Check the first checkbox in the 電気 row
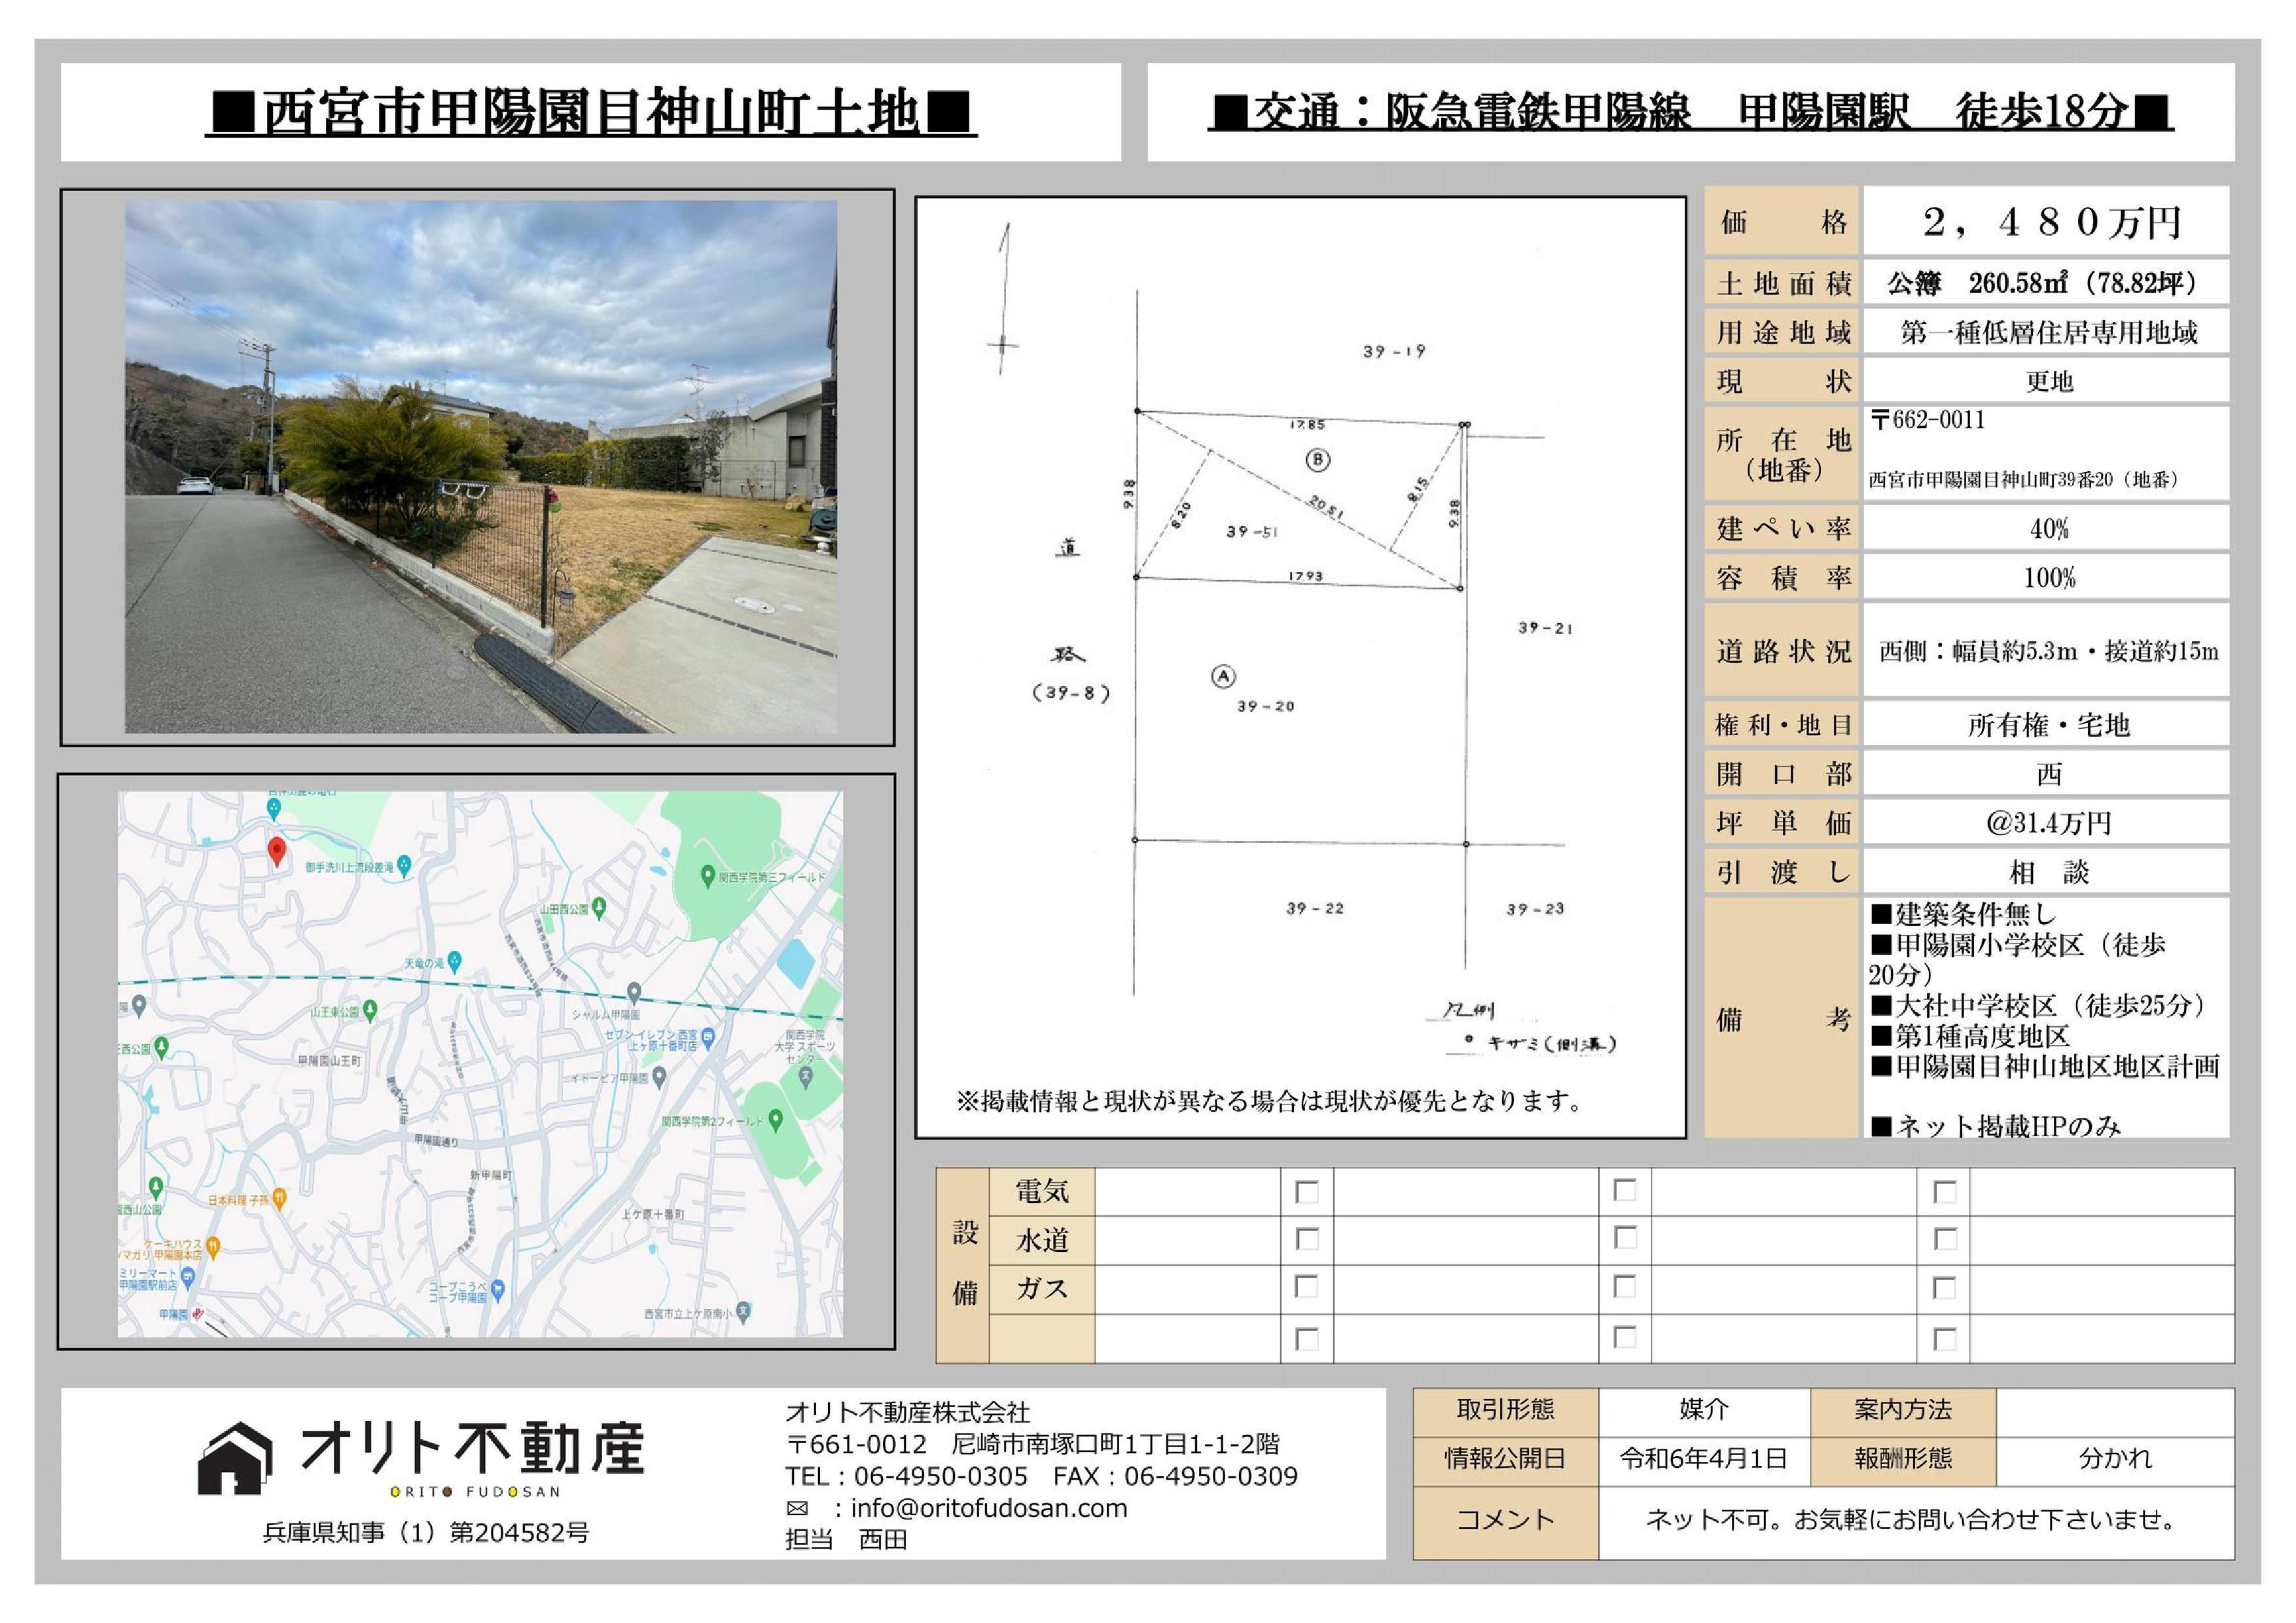Viewport: 2296px width, 1623px height. pyautogui.click(x=1306, y=1192)
